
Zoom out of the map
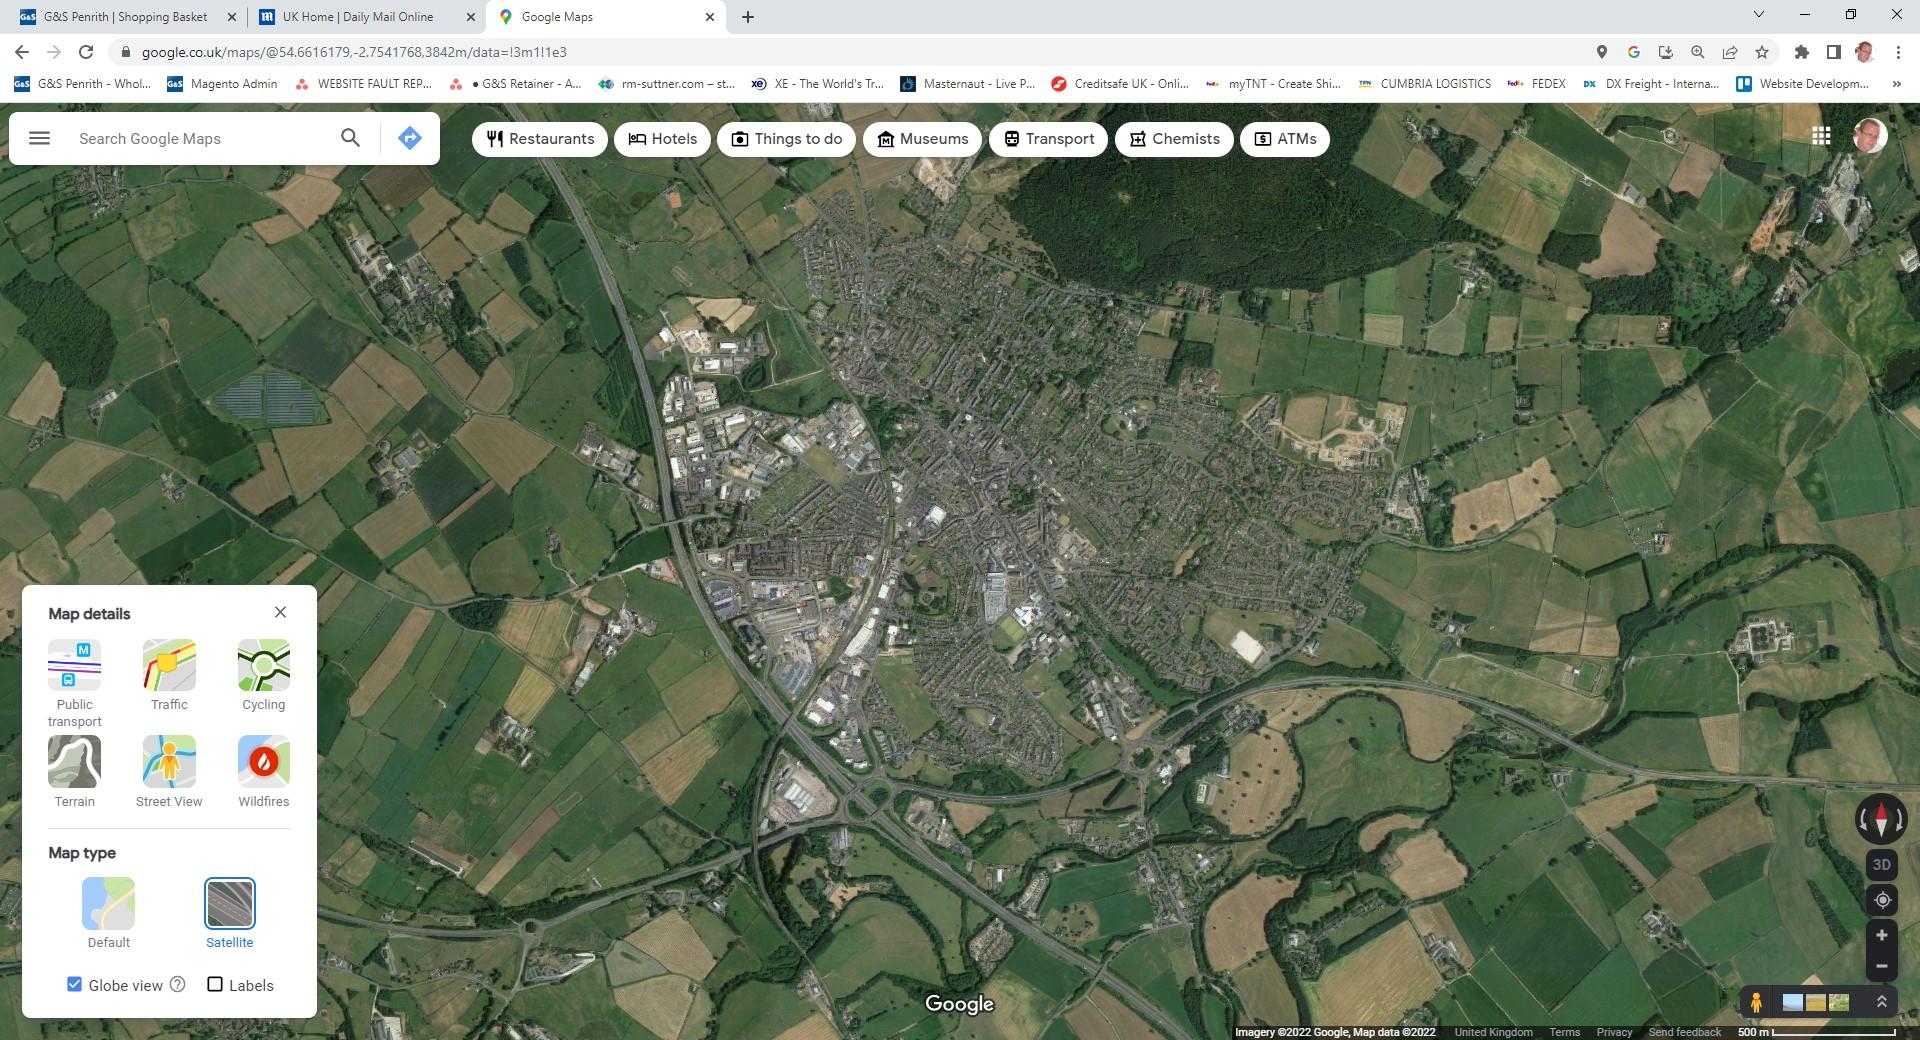pos(1881,966)
